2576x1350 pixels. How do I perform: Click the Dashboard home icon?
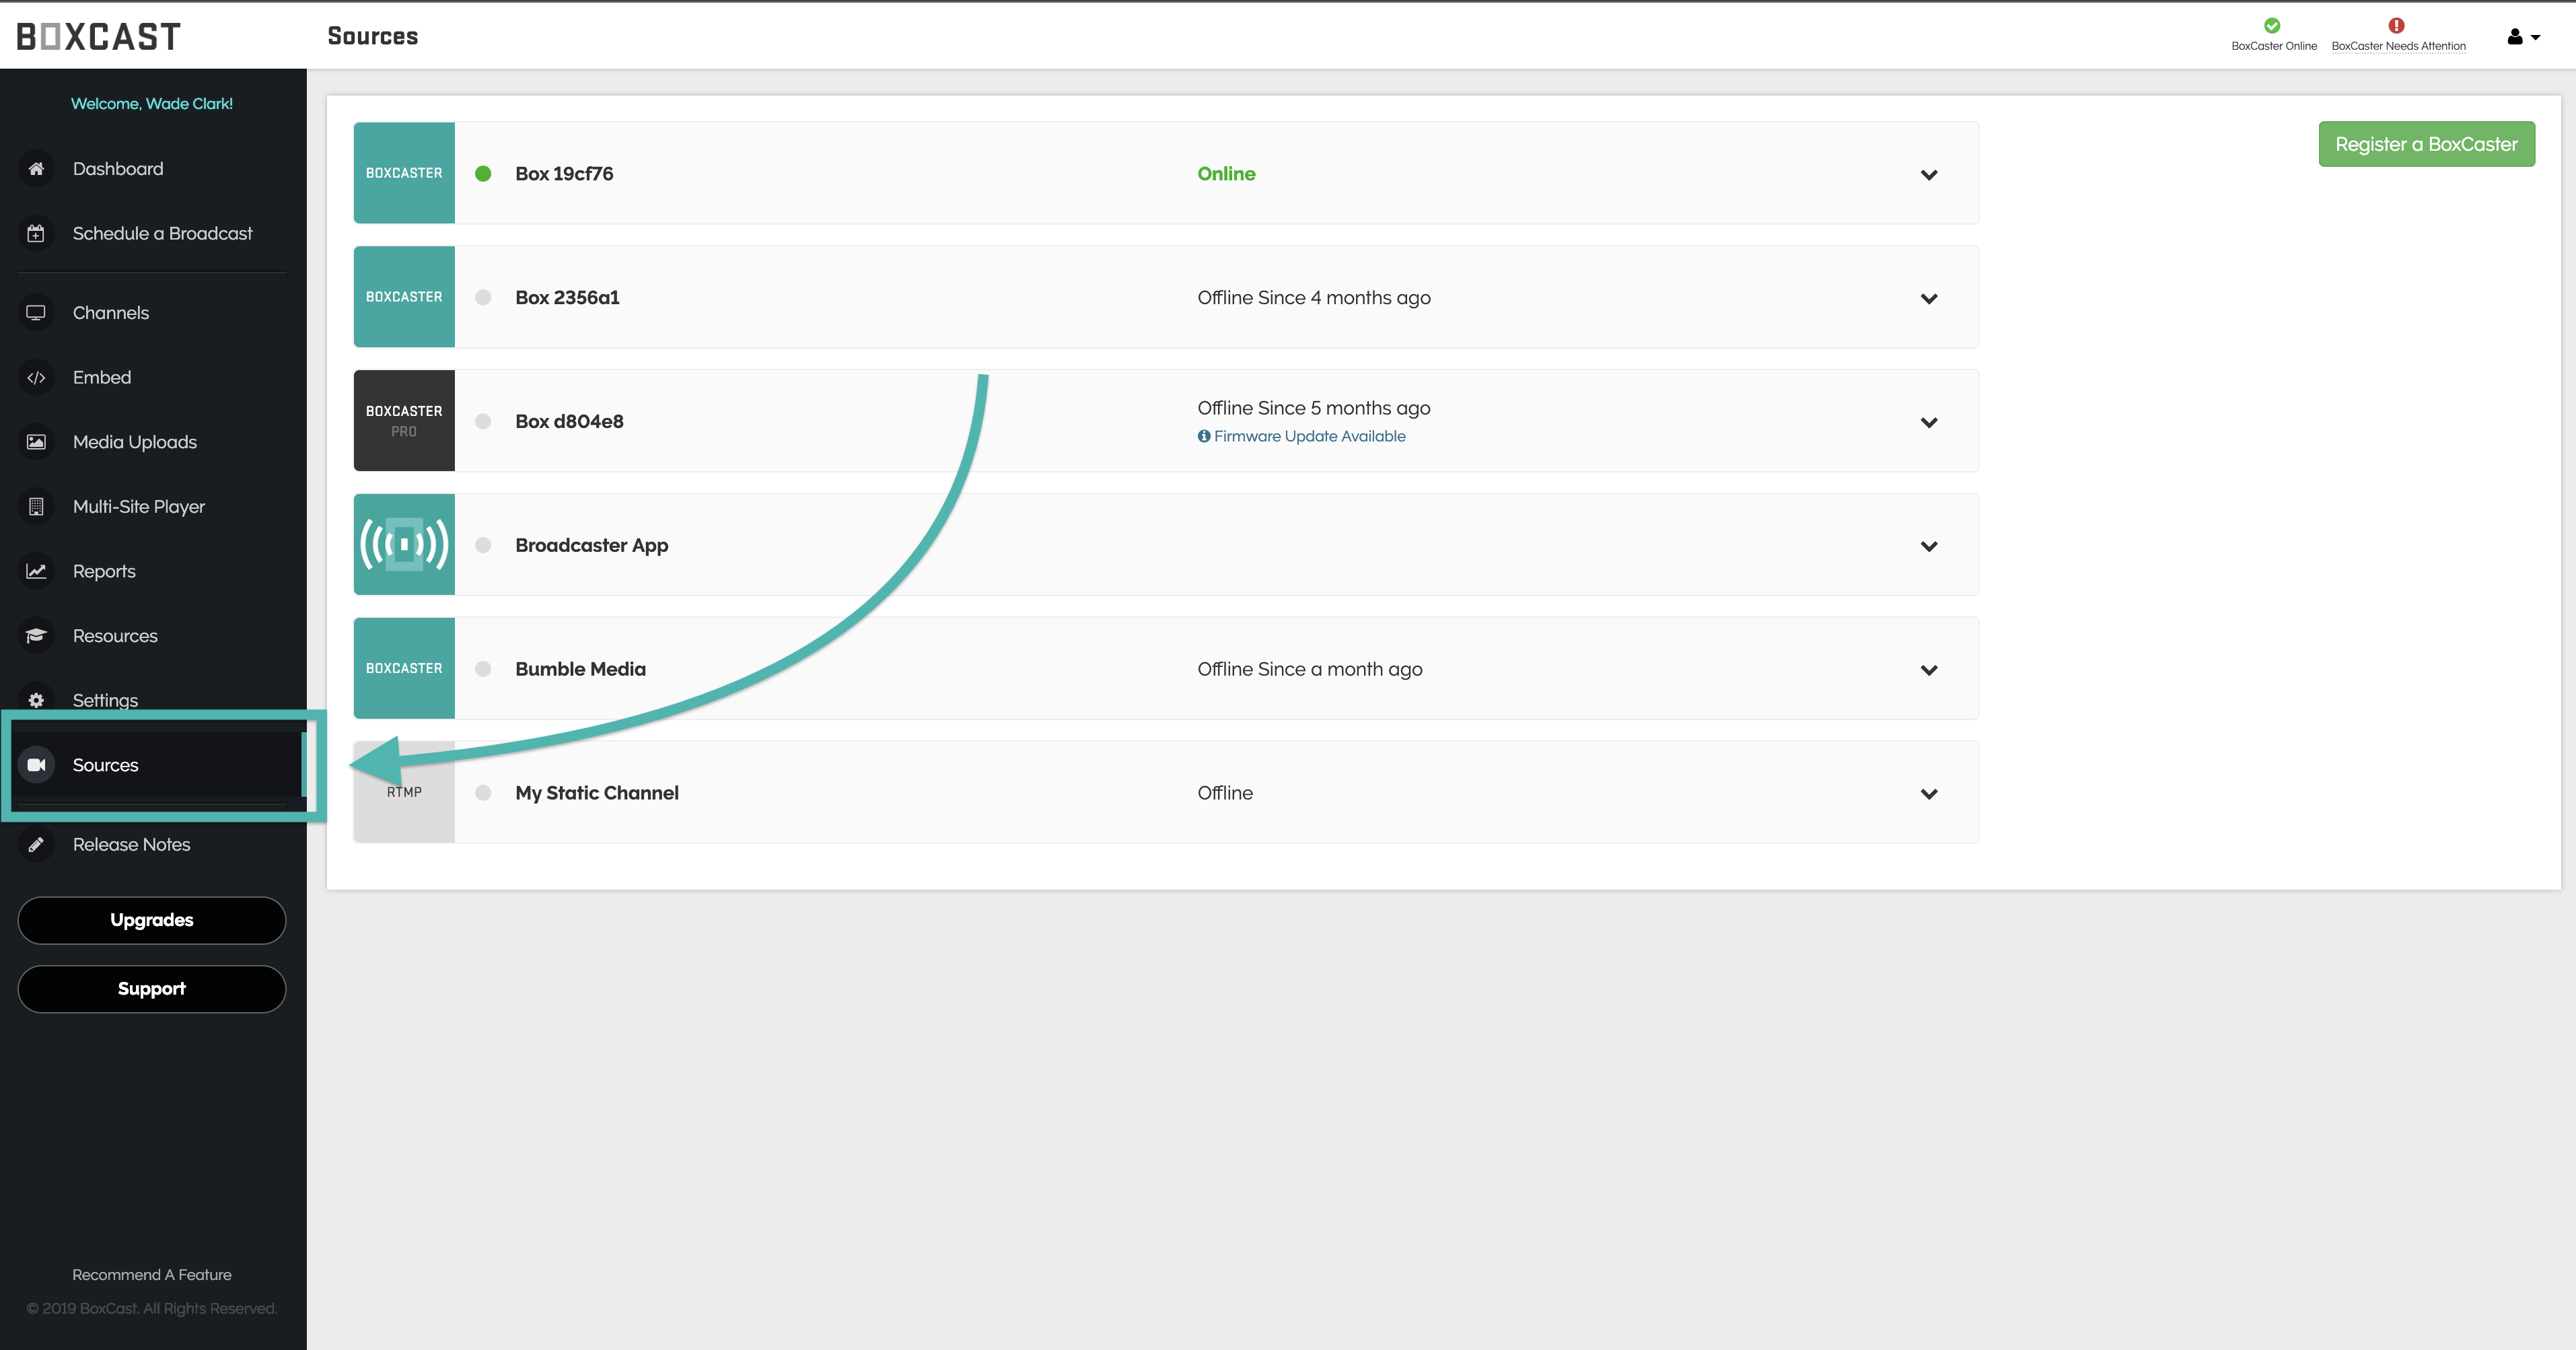coord(36,169)
